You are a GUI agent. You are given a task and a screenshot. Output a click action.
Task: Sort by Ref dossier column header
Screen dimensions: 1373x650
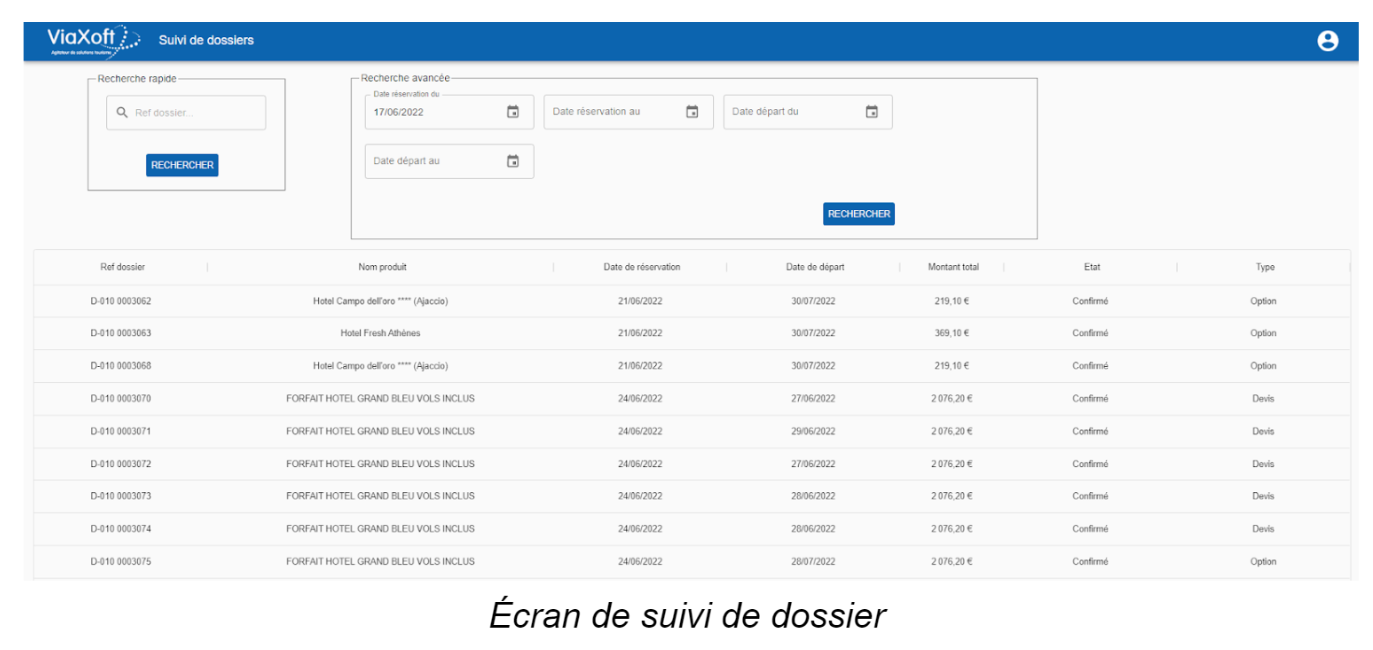pyautogui.click(x=122, y=267)
